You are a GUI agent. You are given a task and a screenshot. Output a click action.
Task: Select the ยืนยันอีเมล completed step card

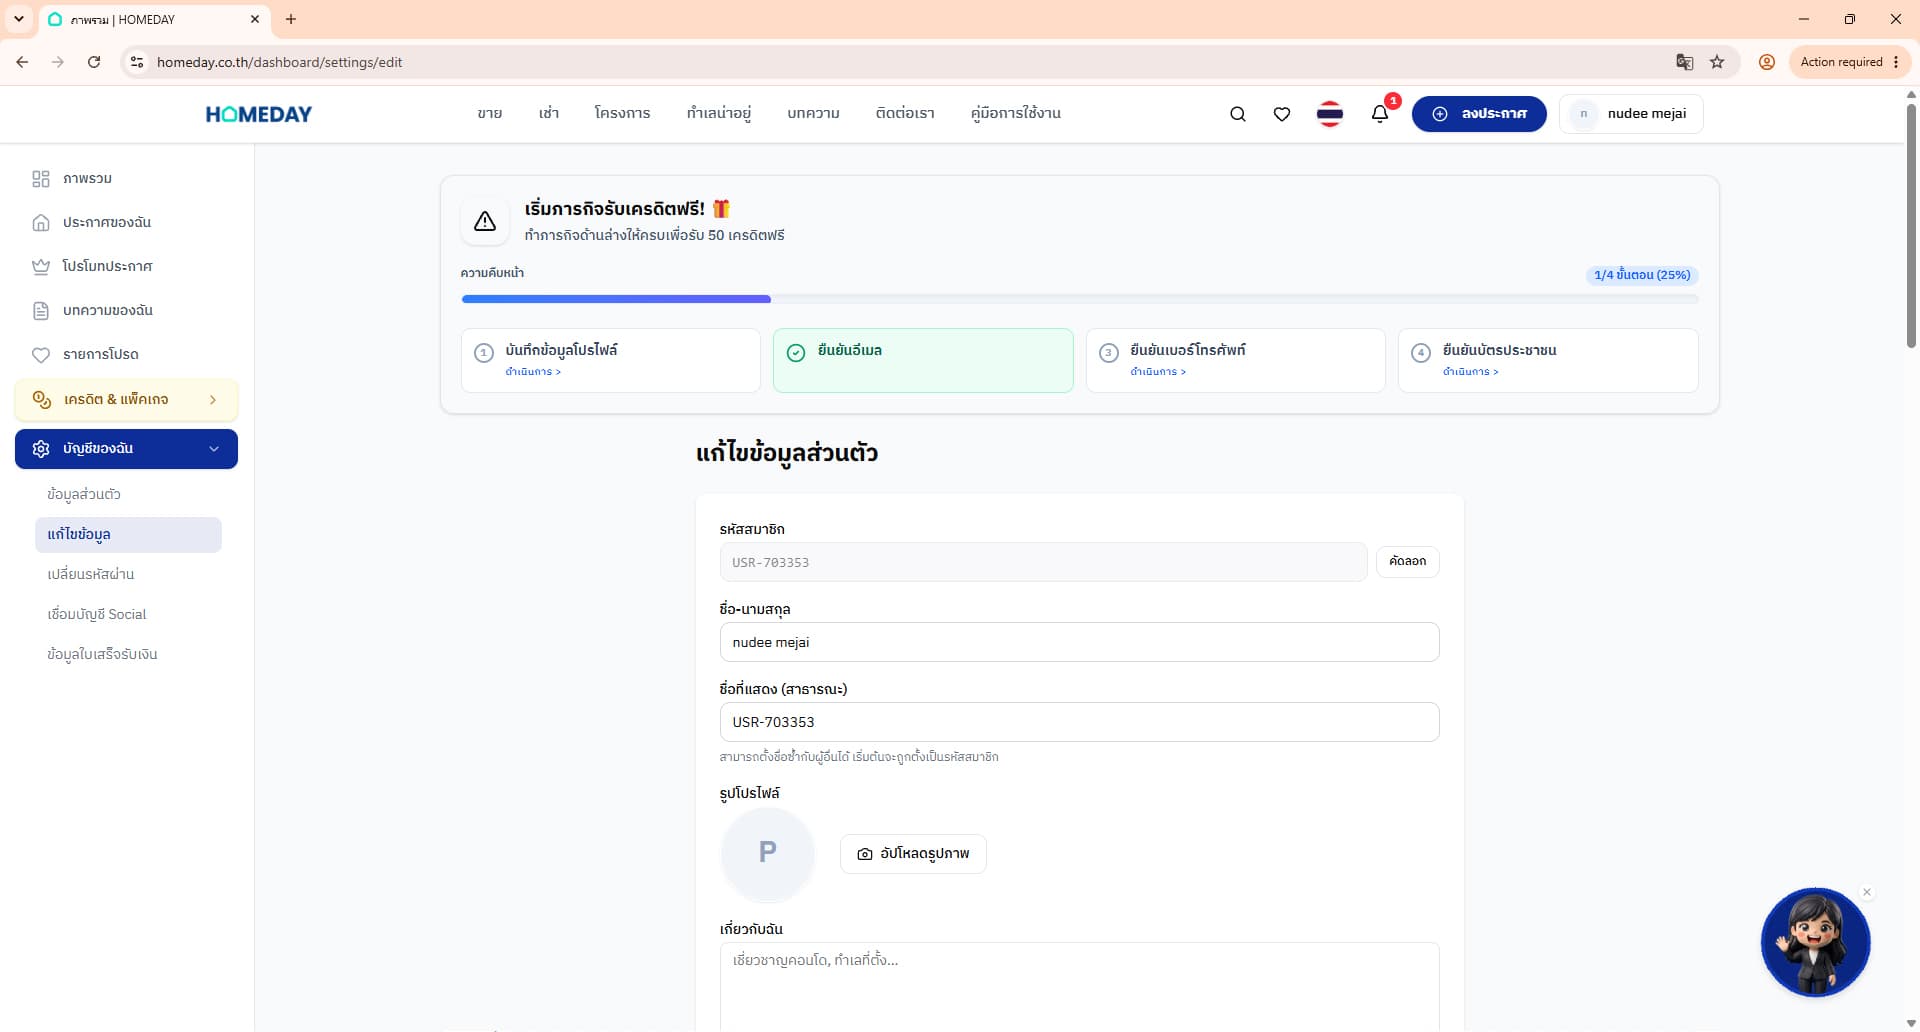923,360
